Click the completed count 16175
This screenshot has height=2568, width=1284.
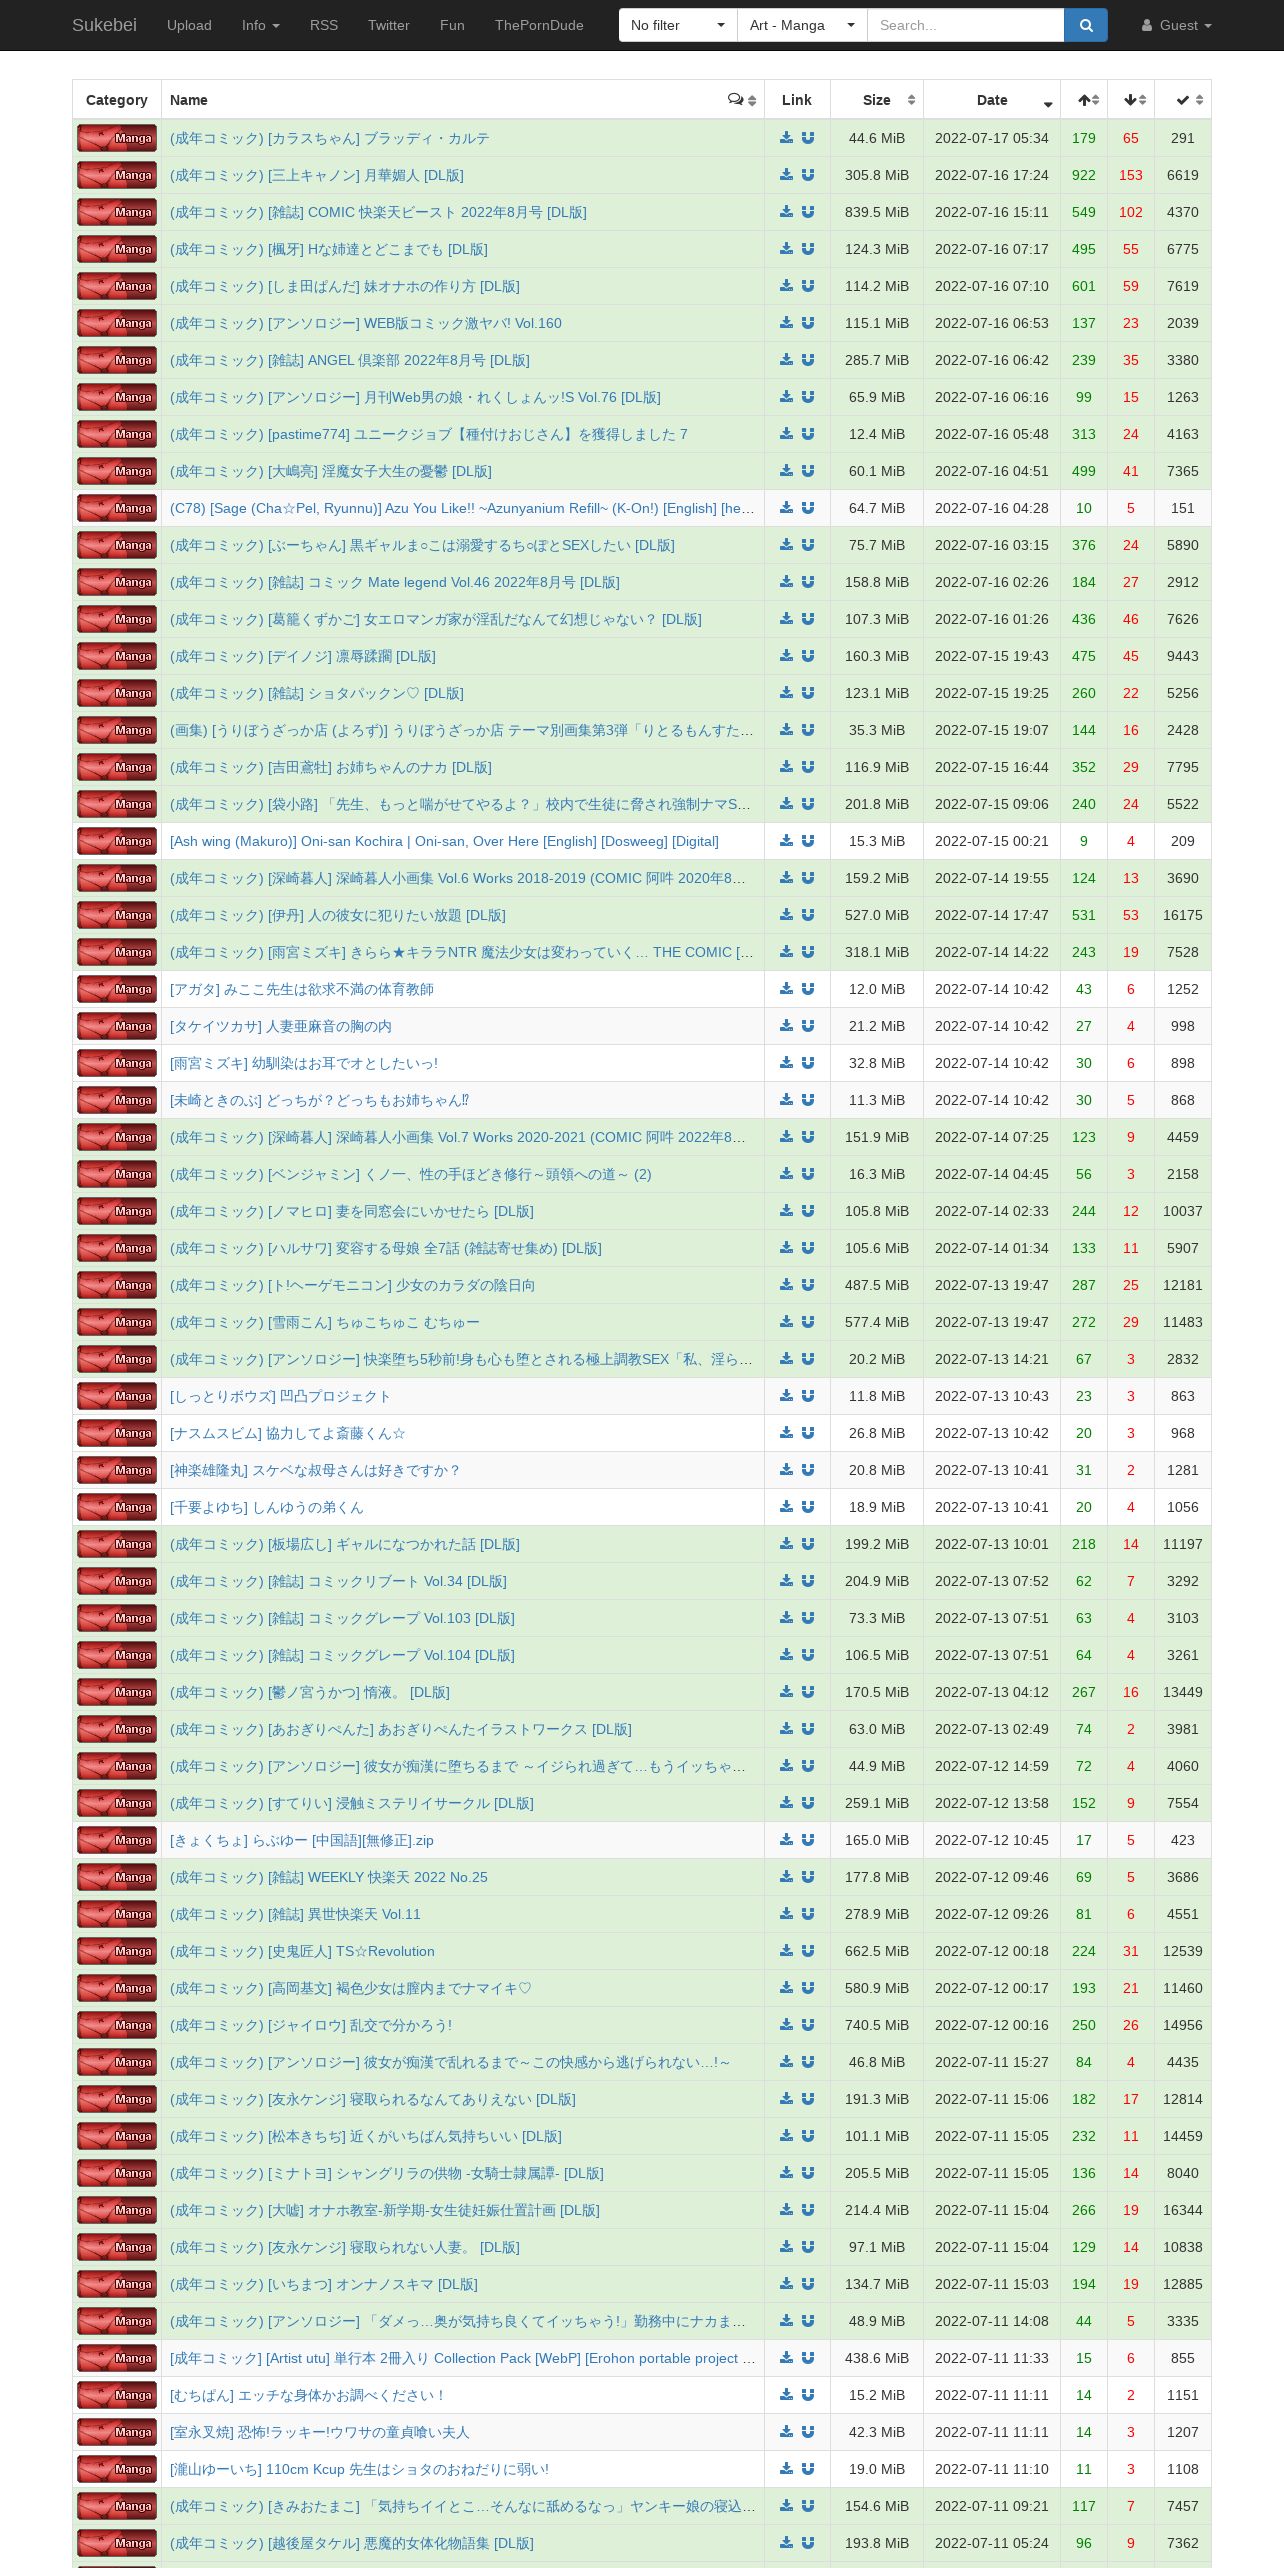tap(1183, 915)
